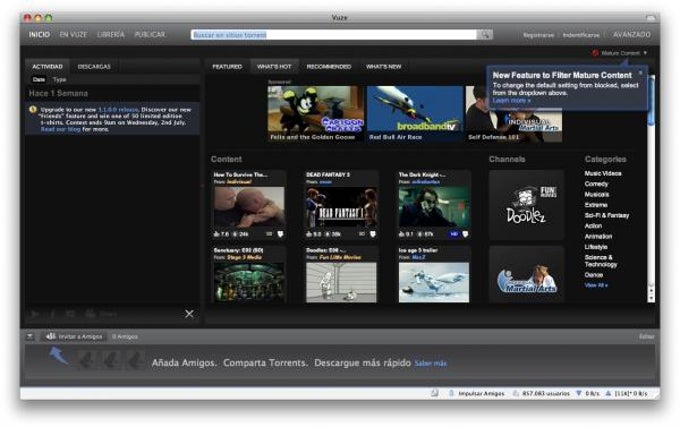Screen dimensions: 680x427
Task: Click the download speed arrow in status bar
Action: coord(579,393)
